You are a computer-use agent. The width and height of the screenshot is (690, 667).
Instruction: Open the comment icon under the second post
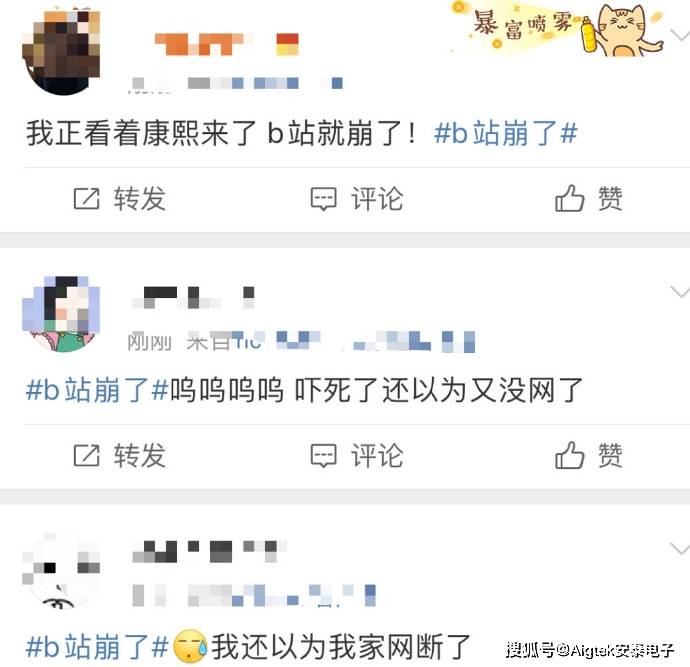click(x=323, y=456)
